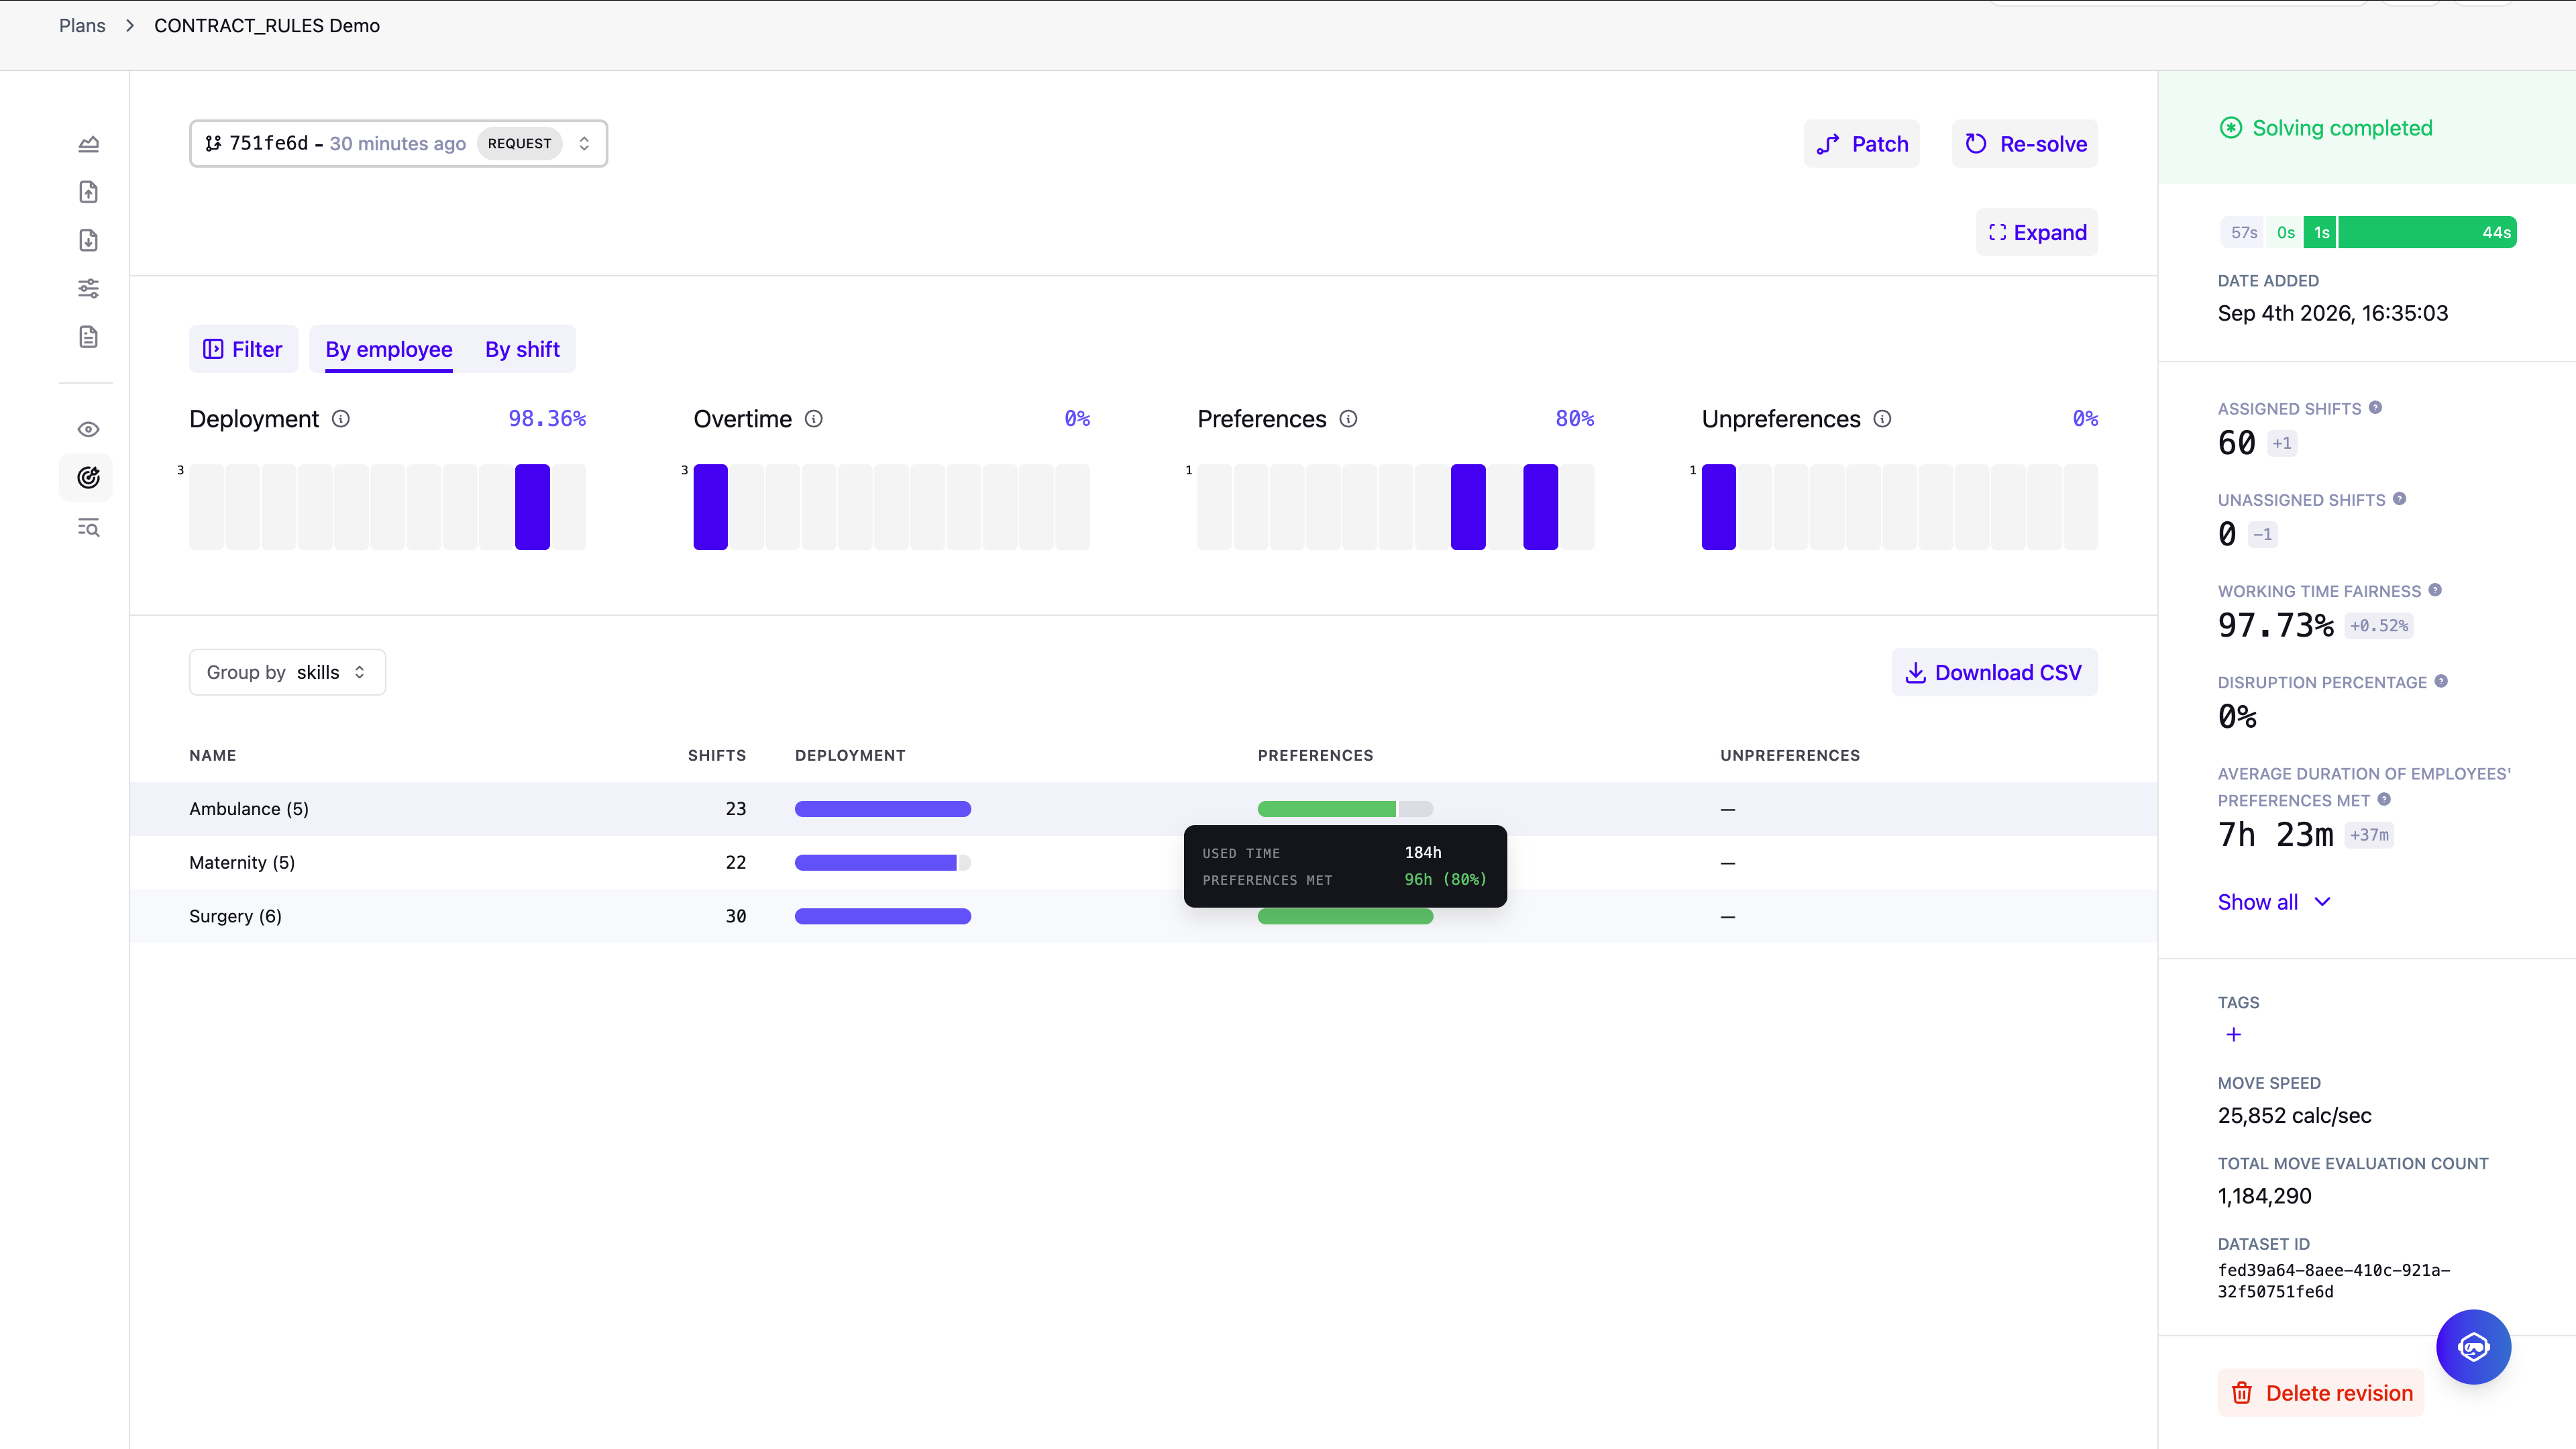Open the file download sidebar icon
Viewport: 2576px width, 1449px height.
(x=88, y=240)
